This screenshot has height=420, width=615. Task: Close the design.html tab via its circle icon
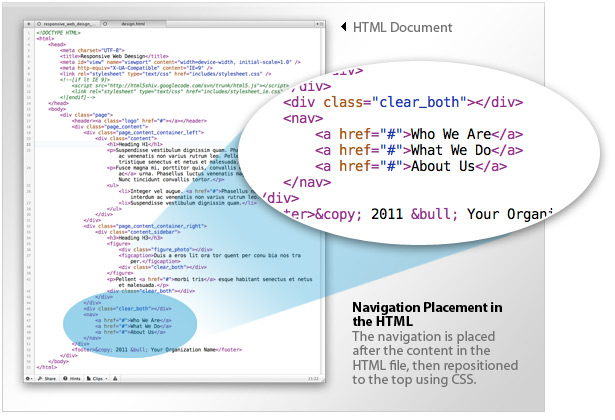tap(105, 24)
